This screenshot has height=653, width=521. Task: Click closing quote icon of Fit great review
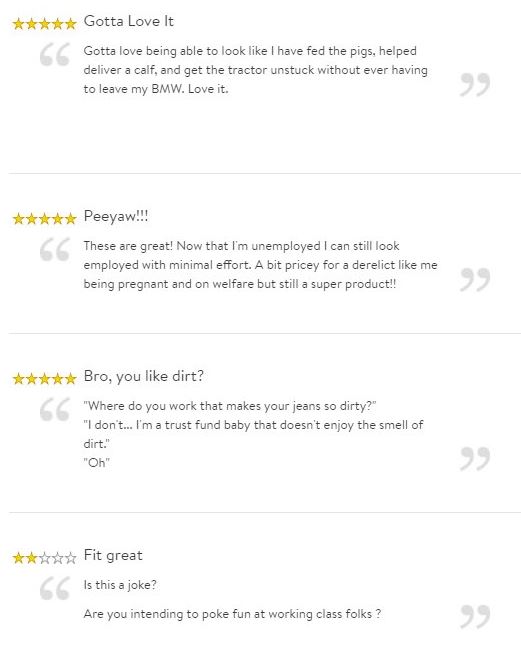tap(475, 616)
